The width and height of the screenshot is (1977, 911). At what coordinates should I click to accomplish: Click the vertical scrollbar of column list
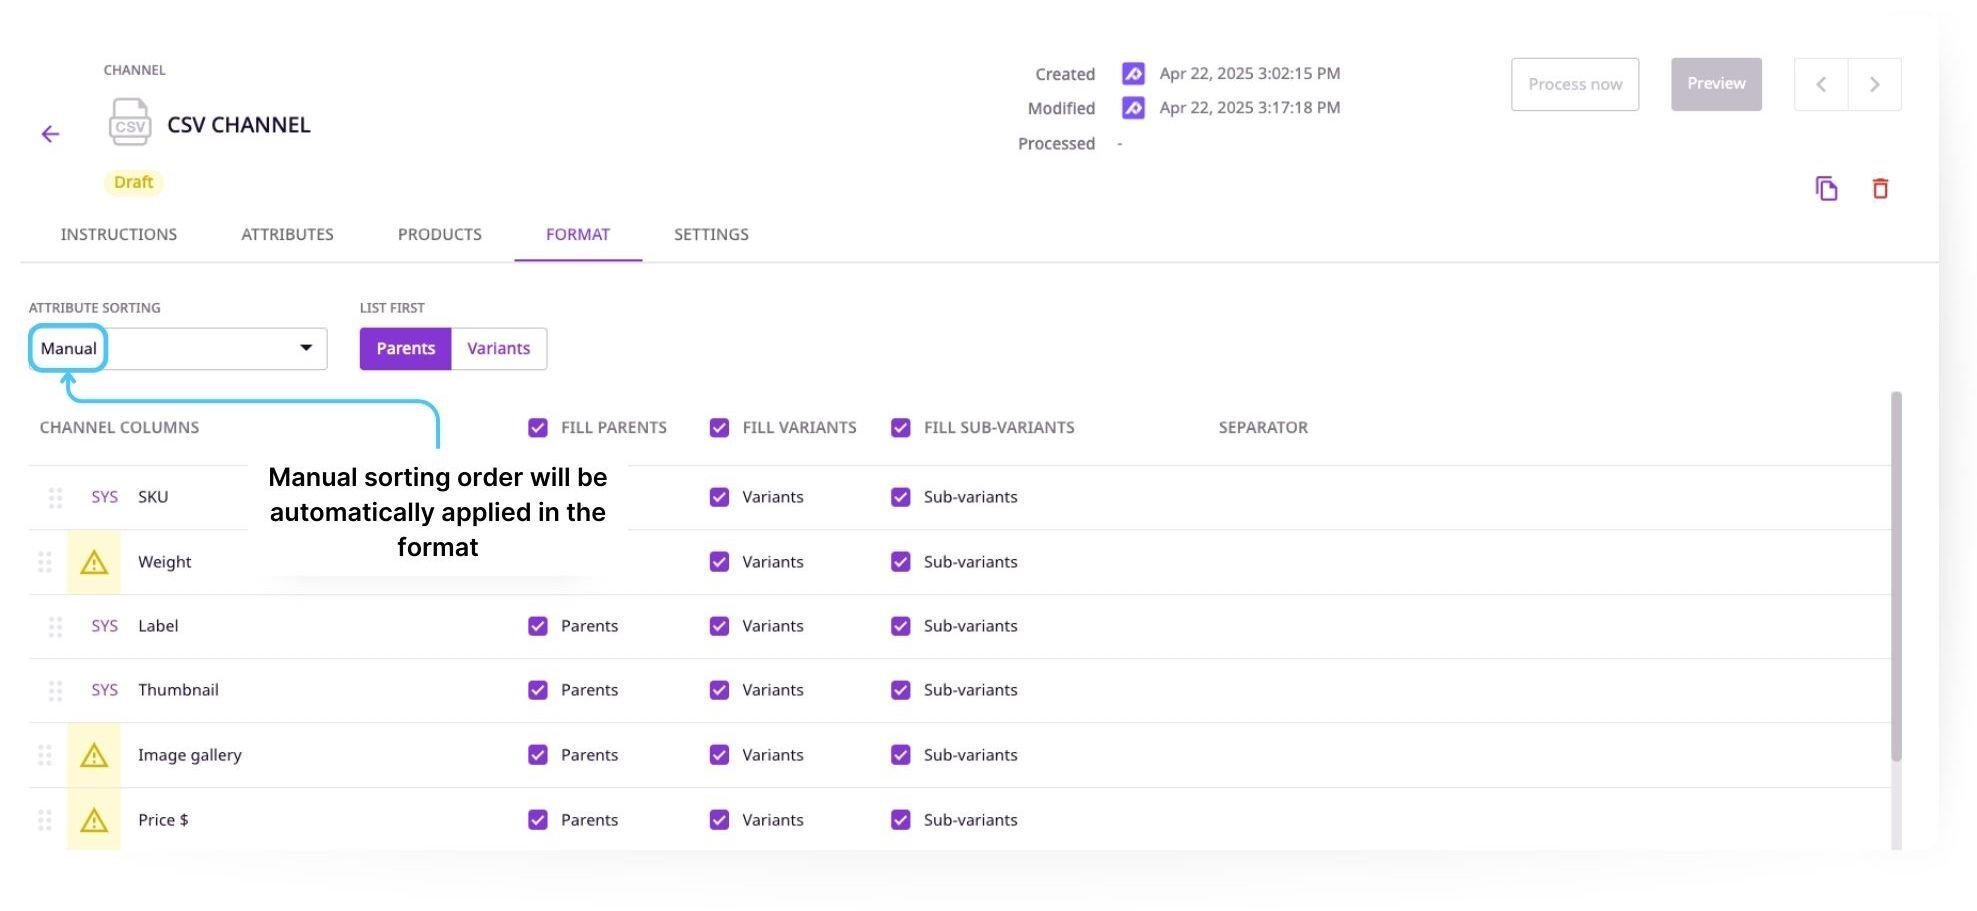[x=1896, y=576]
